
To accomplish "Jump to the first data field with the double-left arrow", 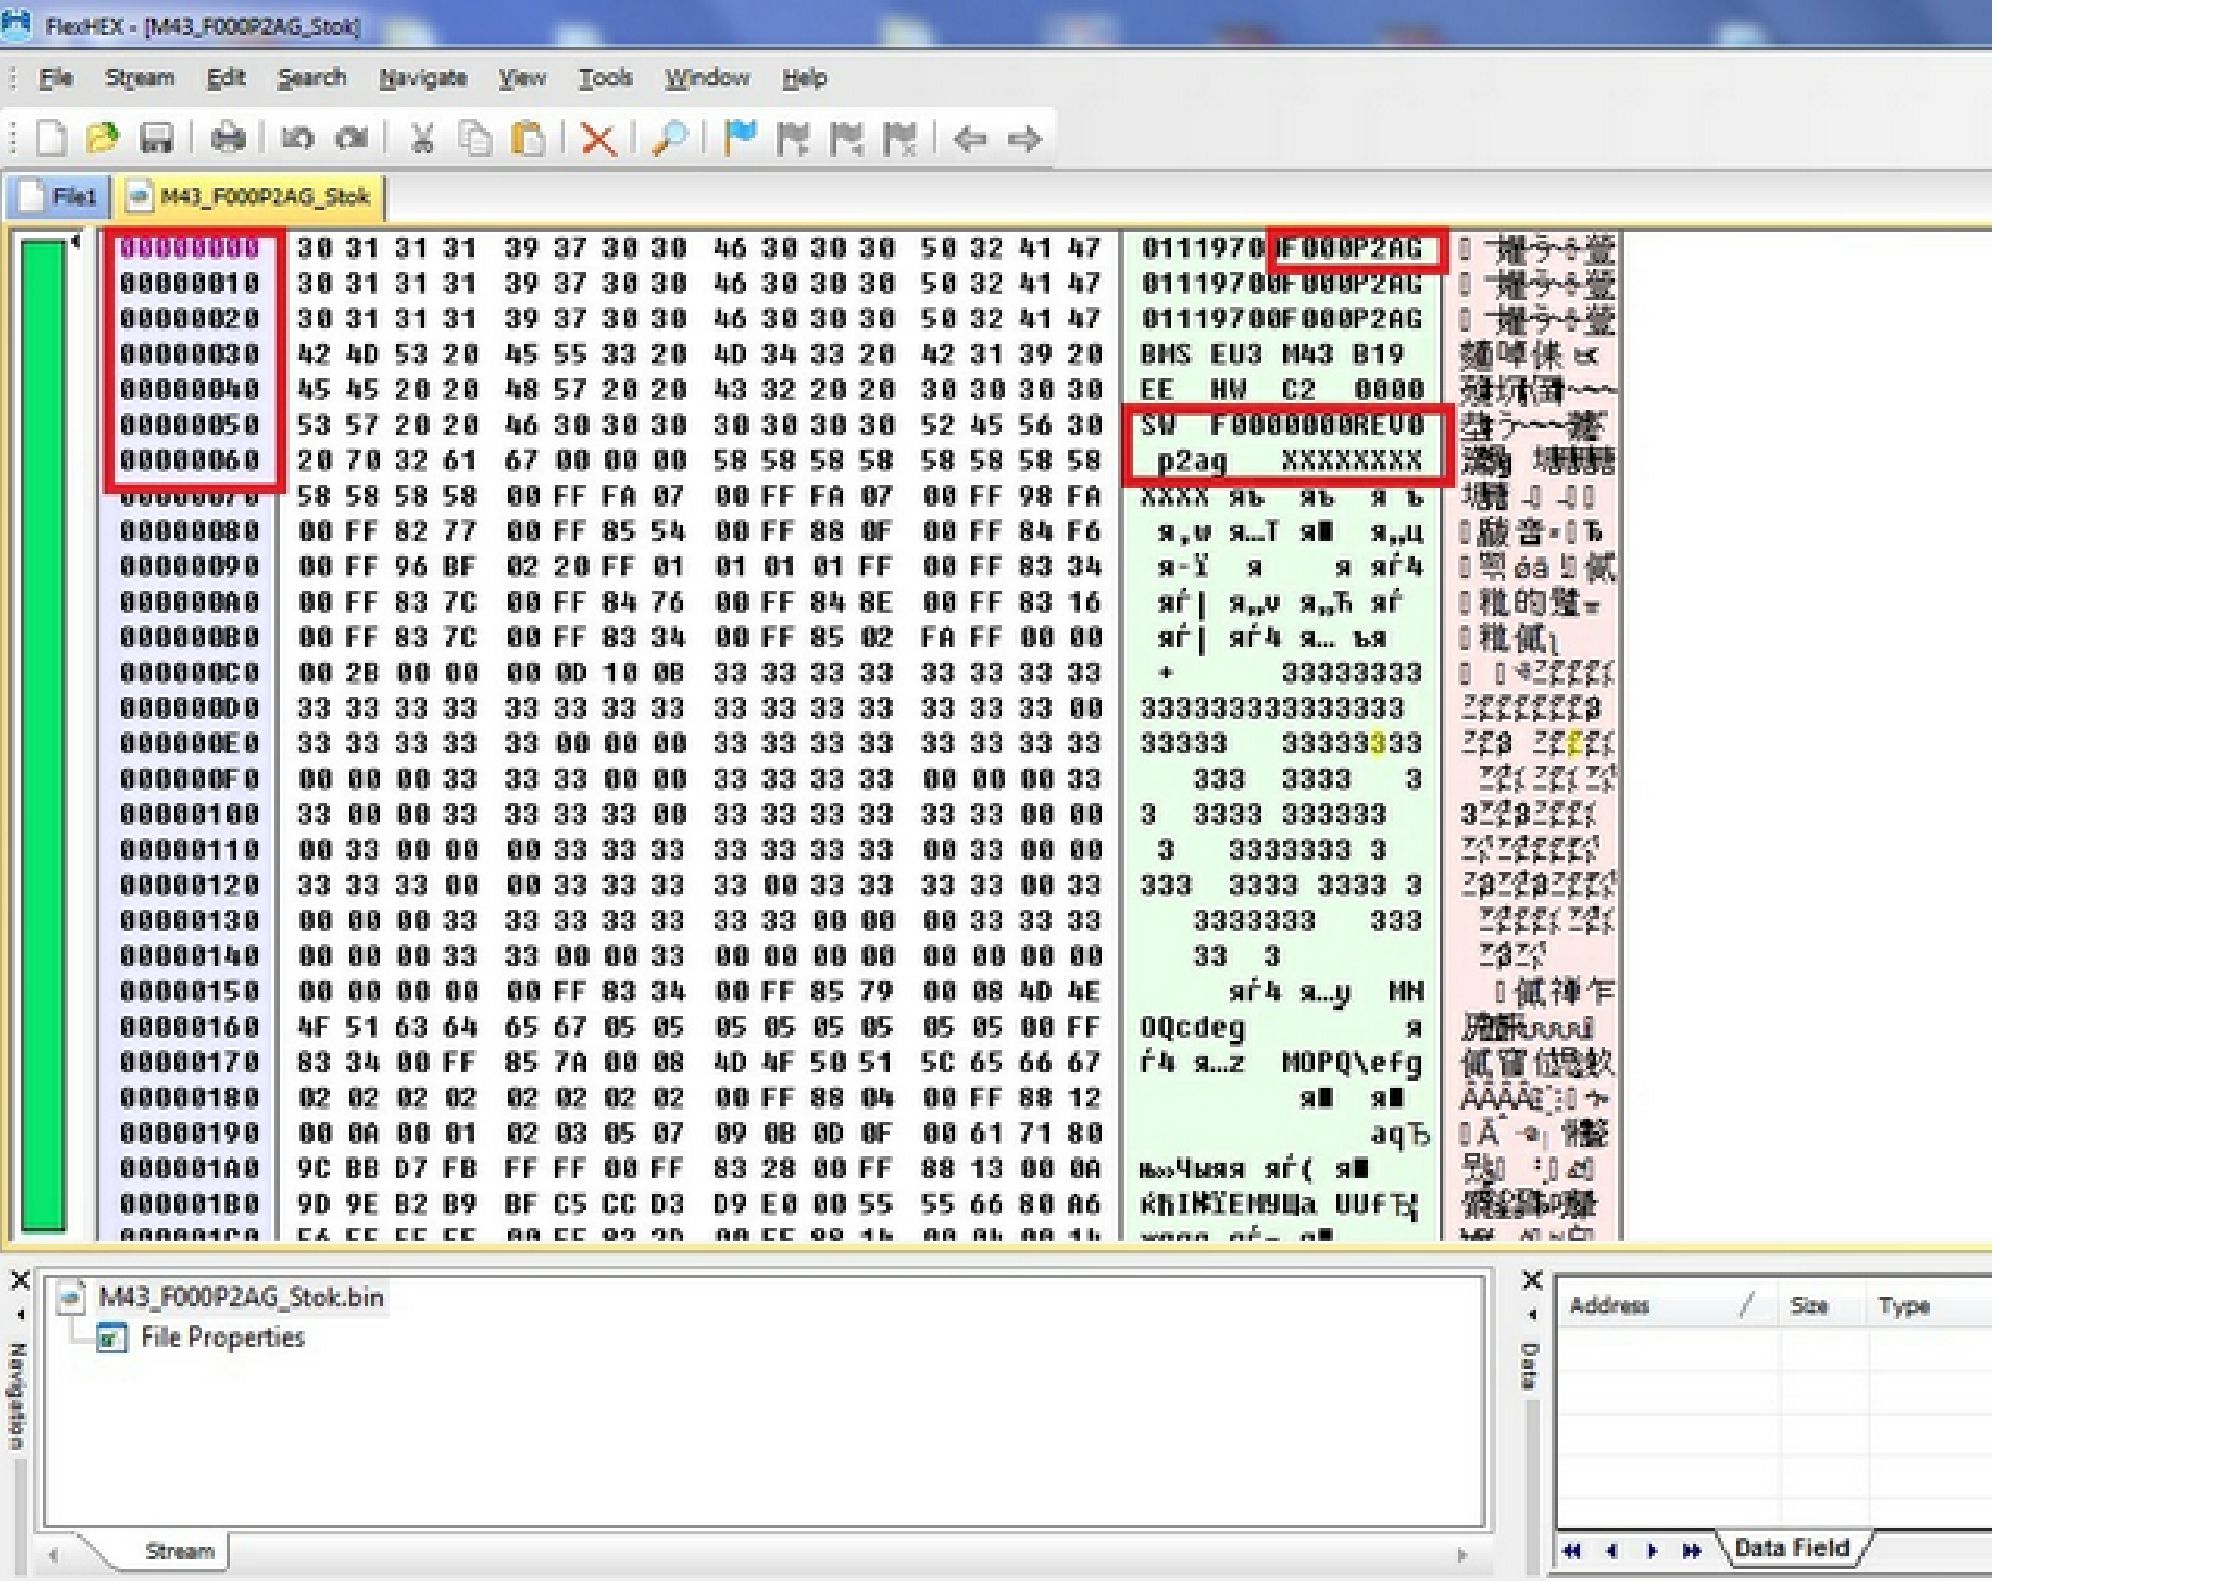I will (1572, 1551).
